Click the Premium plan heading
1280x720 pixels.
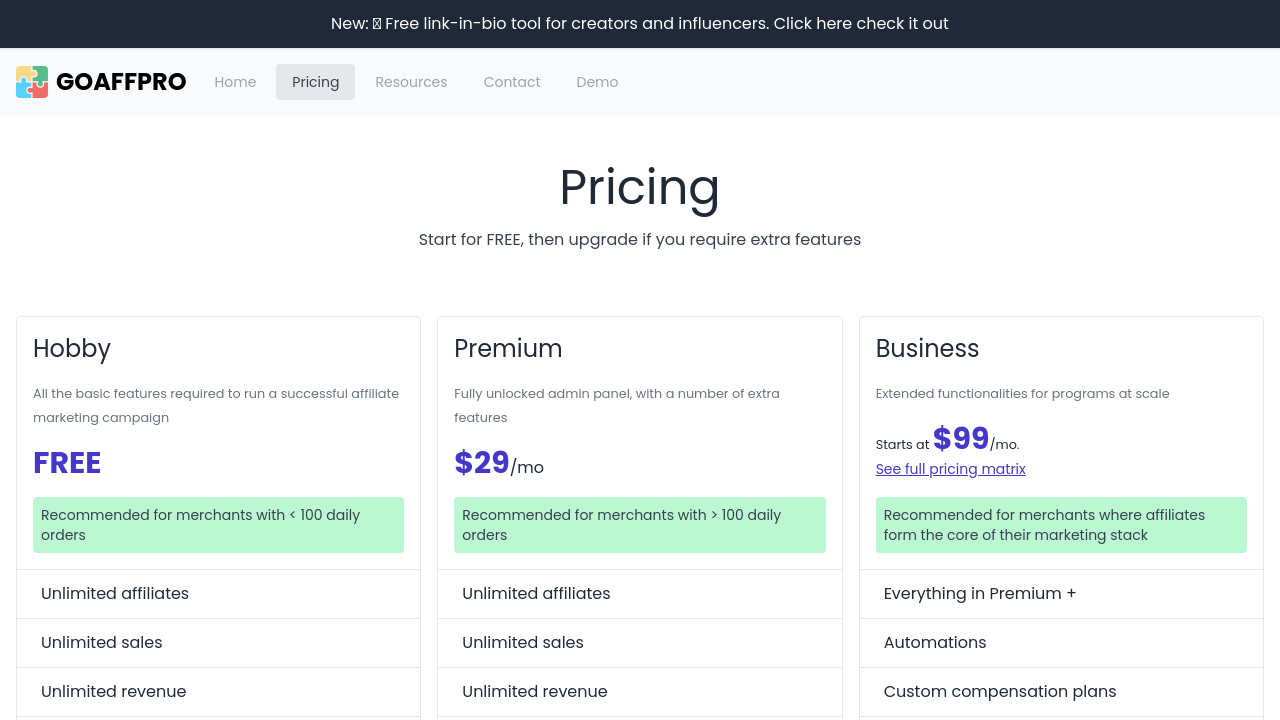pyautogui.click(x=508, y=348)
